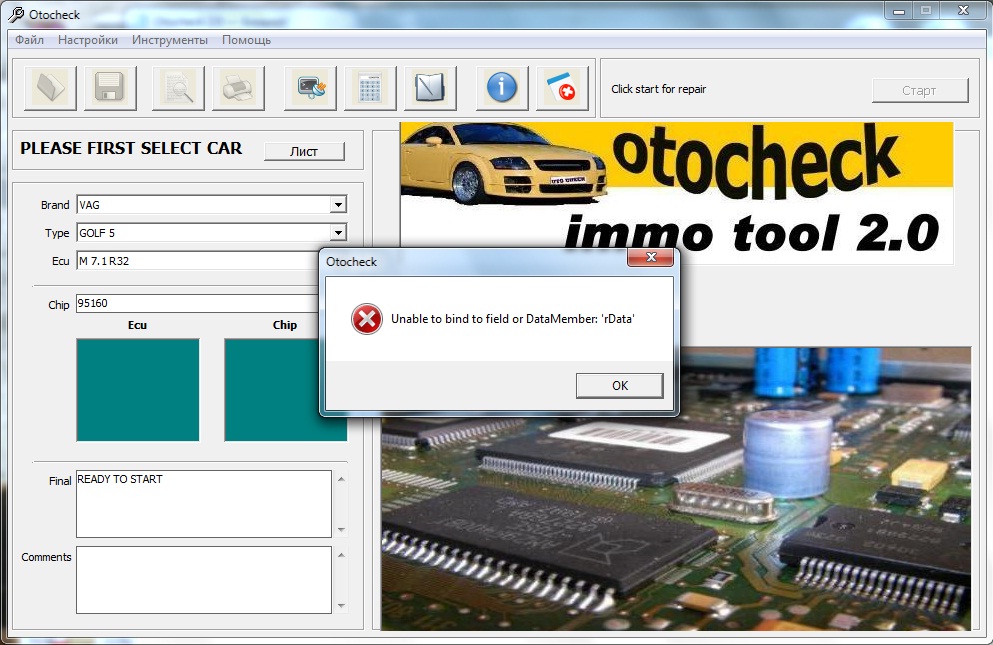Viewport: 993px width, 645px height.
Task: Open print preview with the magnifier icon
Action: (x=178, y=88)
